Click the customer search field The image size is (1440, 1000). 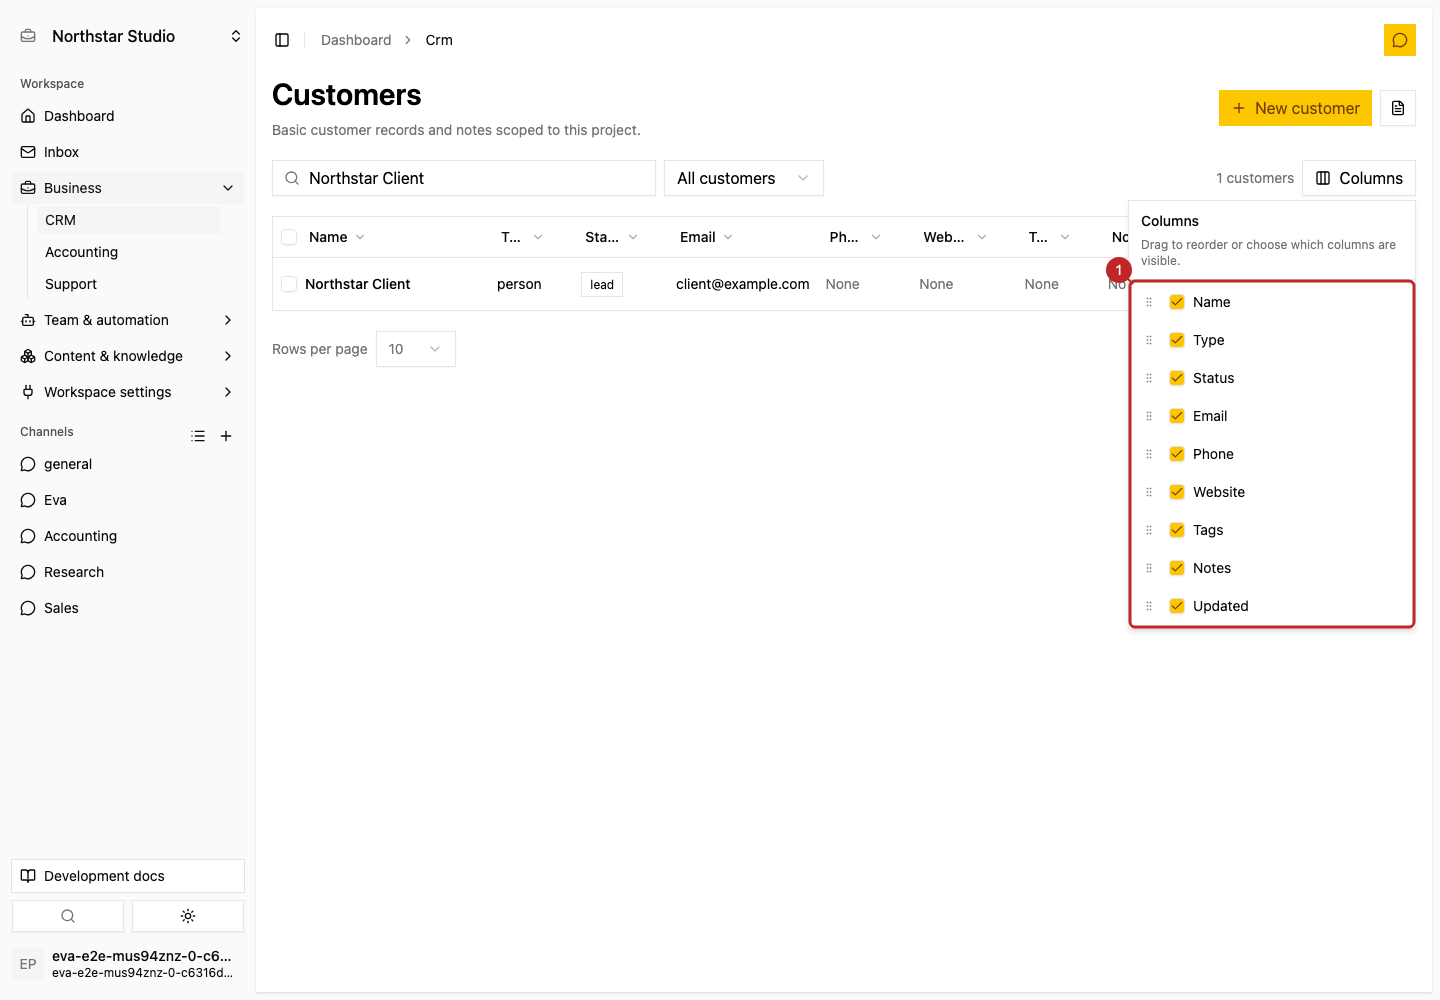point(464,178)
